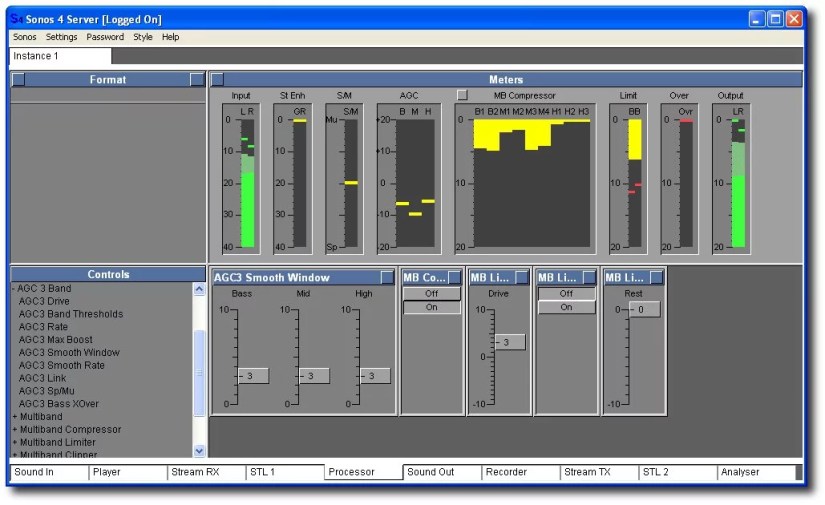
Task: Collapse the AGC 3 Band tree group
Action: click(14, 288)
